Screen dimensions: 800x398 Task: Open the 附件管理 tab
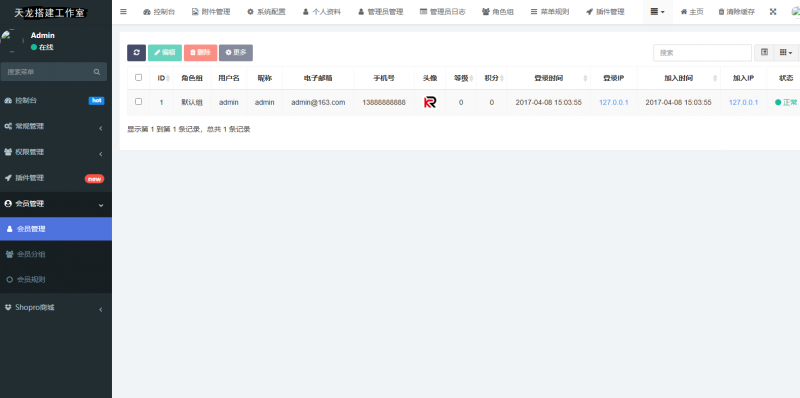click(x=211, y=12)
